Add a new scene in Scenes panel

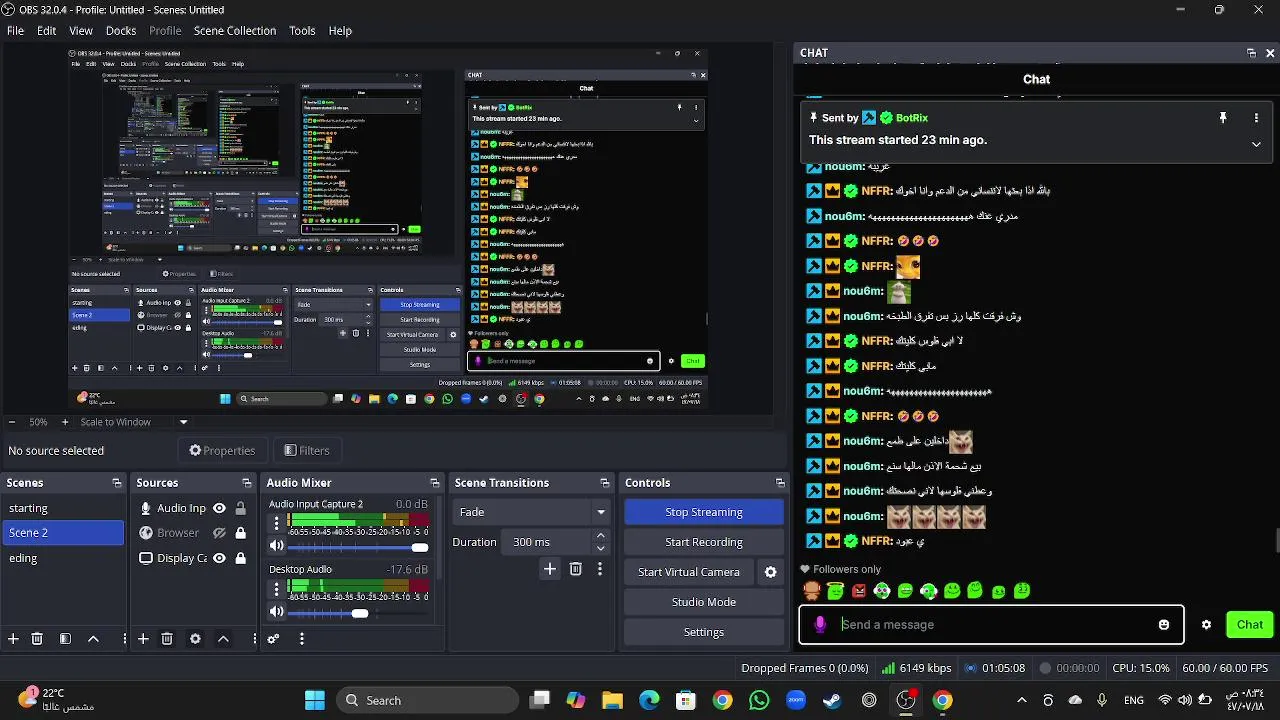click(x=13, y=639)
